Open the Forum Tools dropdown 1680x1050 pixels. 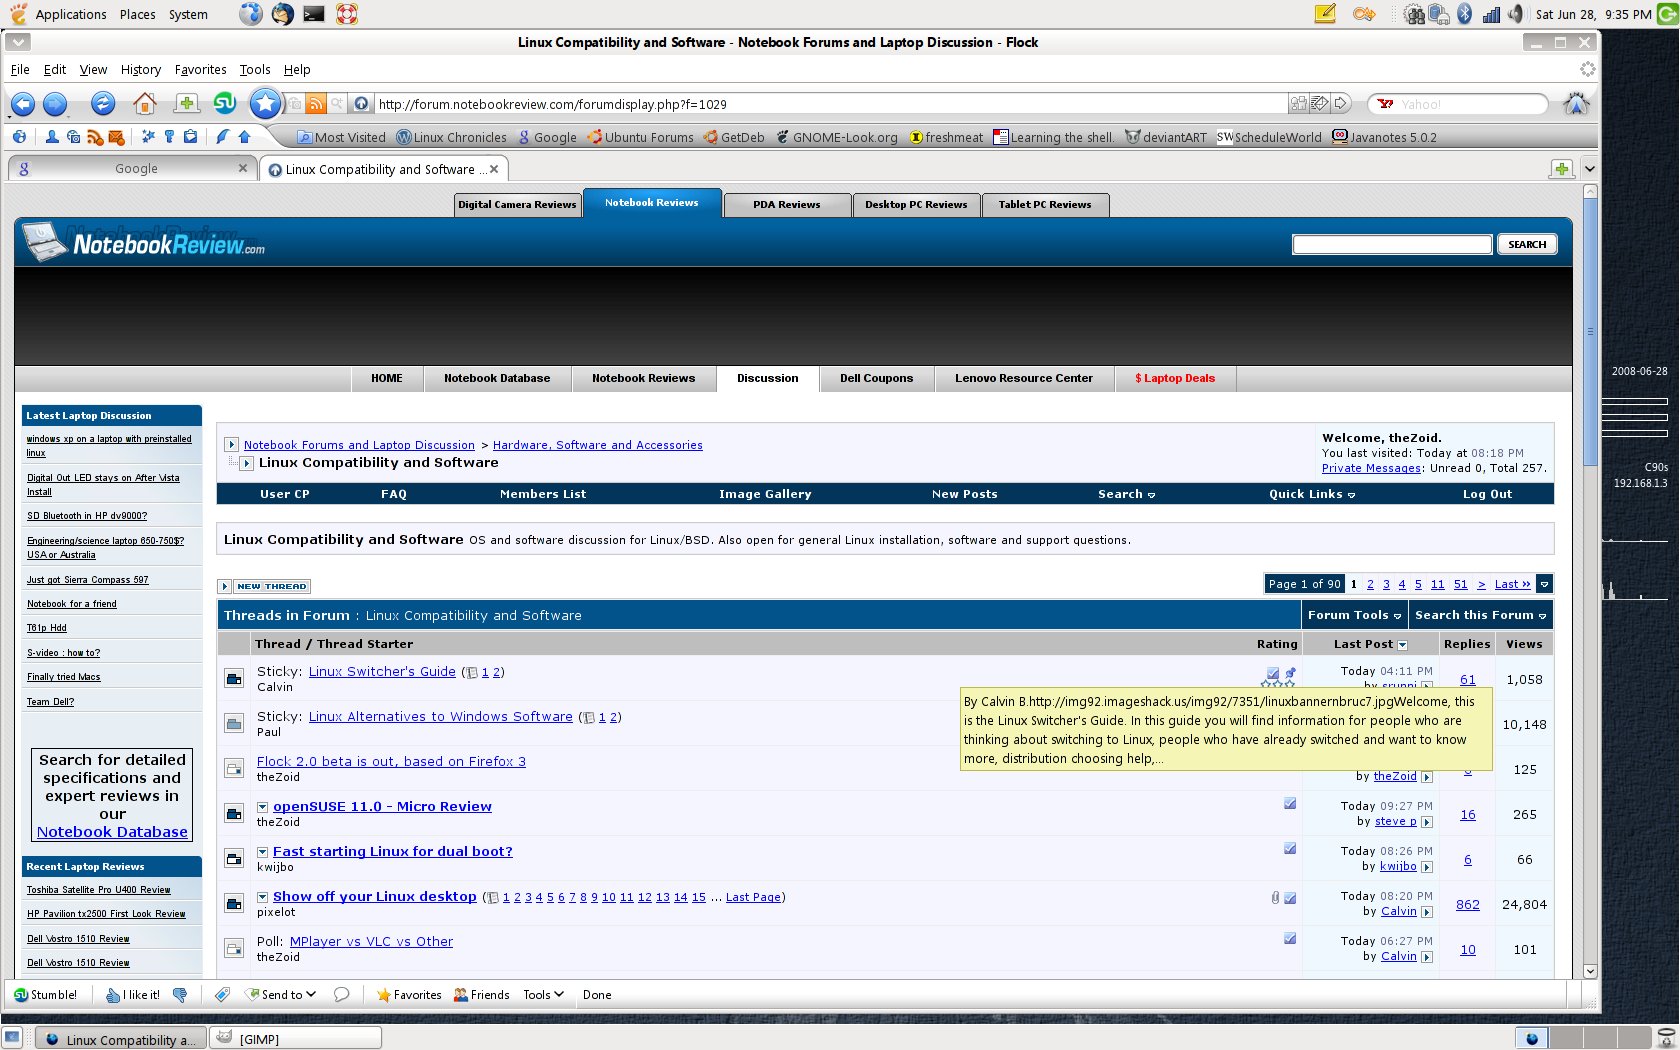coord(1354,615)
